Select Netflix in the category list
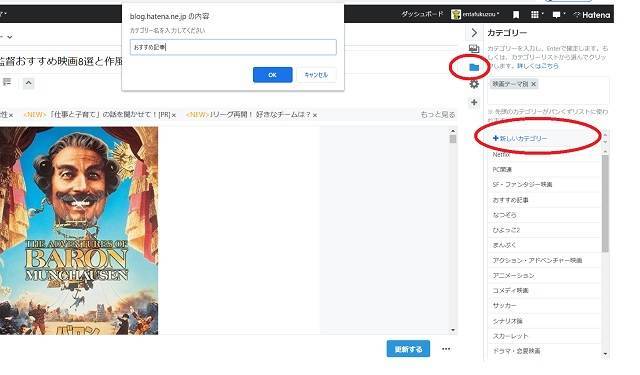 (545, 155)
